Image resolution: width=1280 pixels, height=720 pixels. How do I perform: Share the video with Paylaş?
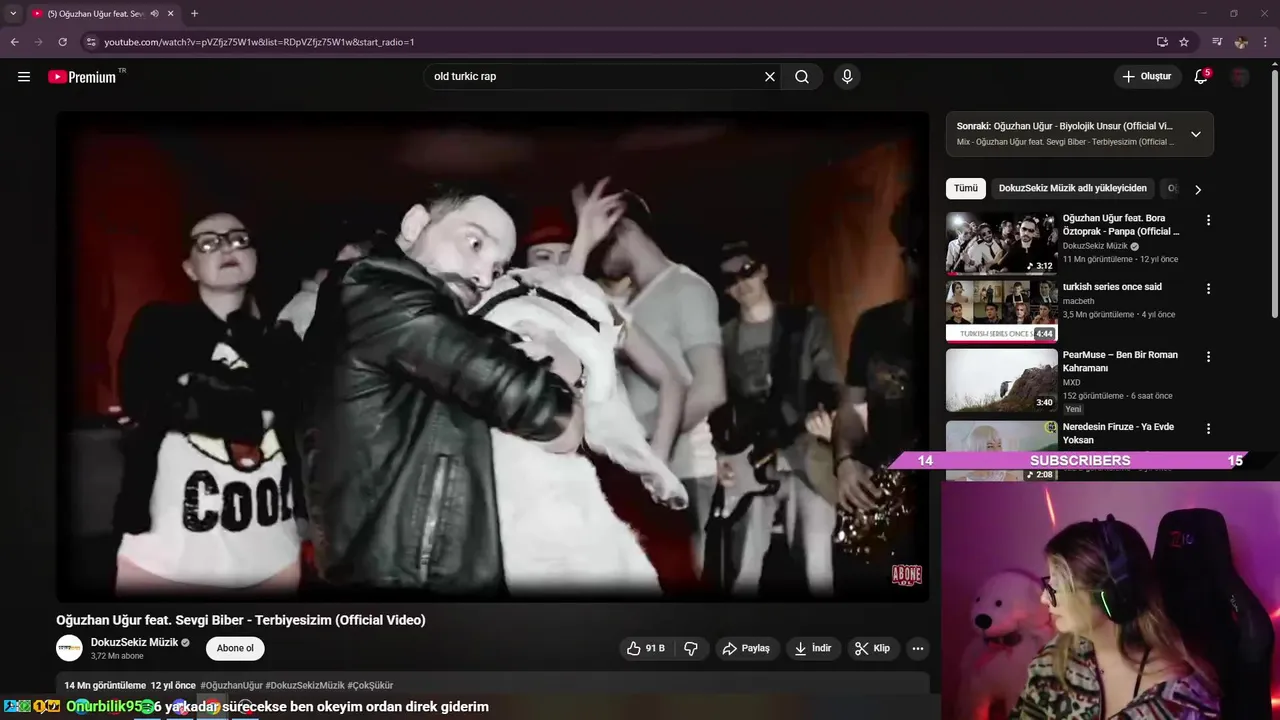[x=746, y=648]
